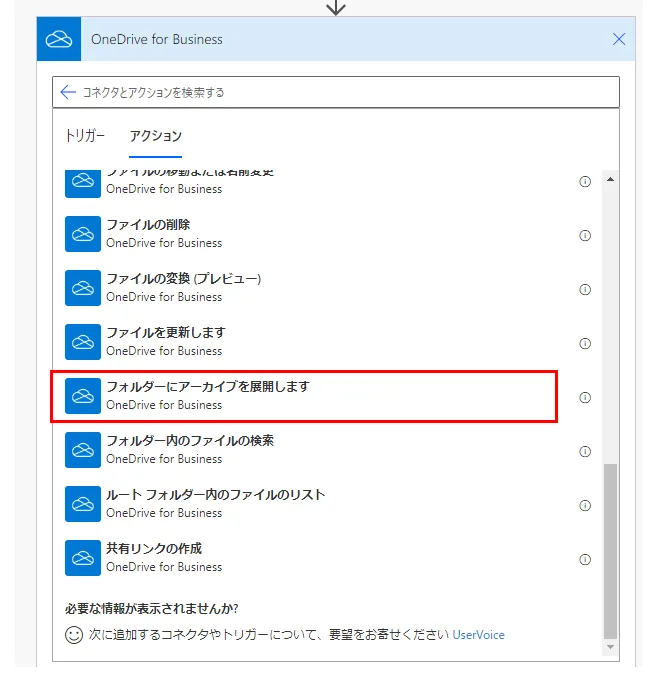Focus the コネクタとアクションを検索する search field

[x=336, y=92]
